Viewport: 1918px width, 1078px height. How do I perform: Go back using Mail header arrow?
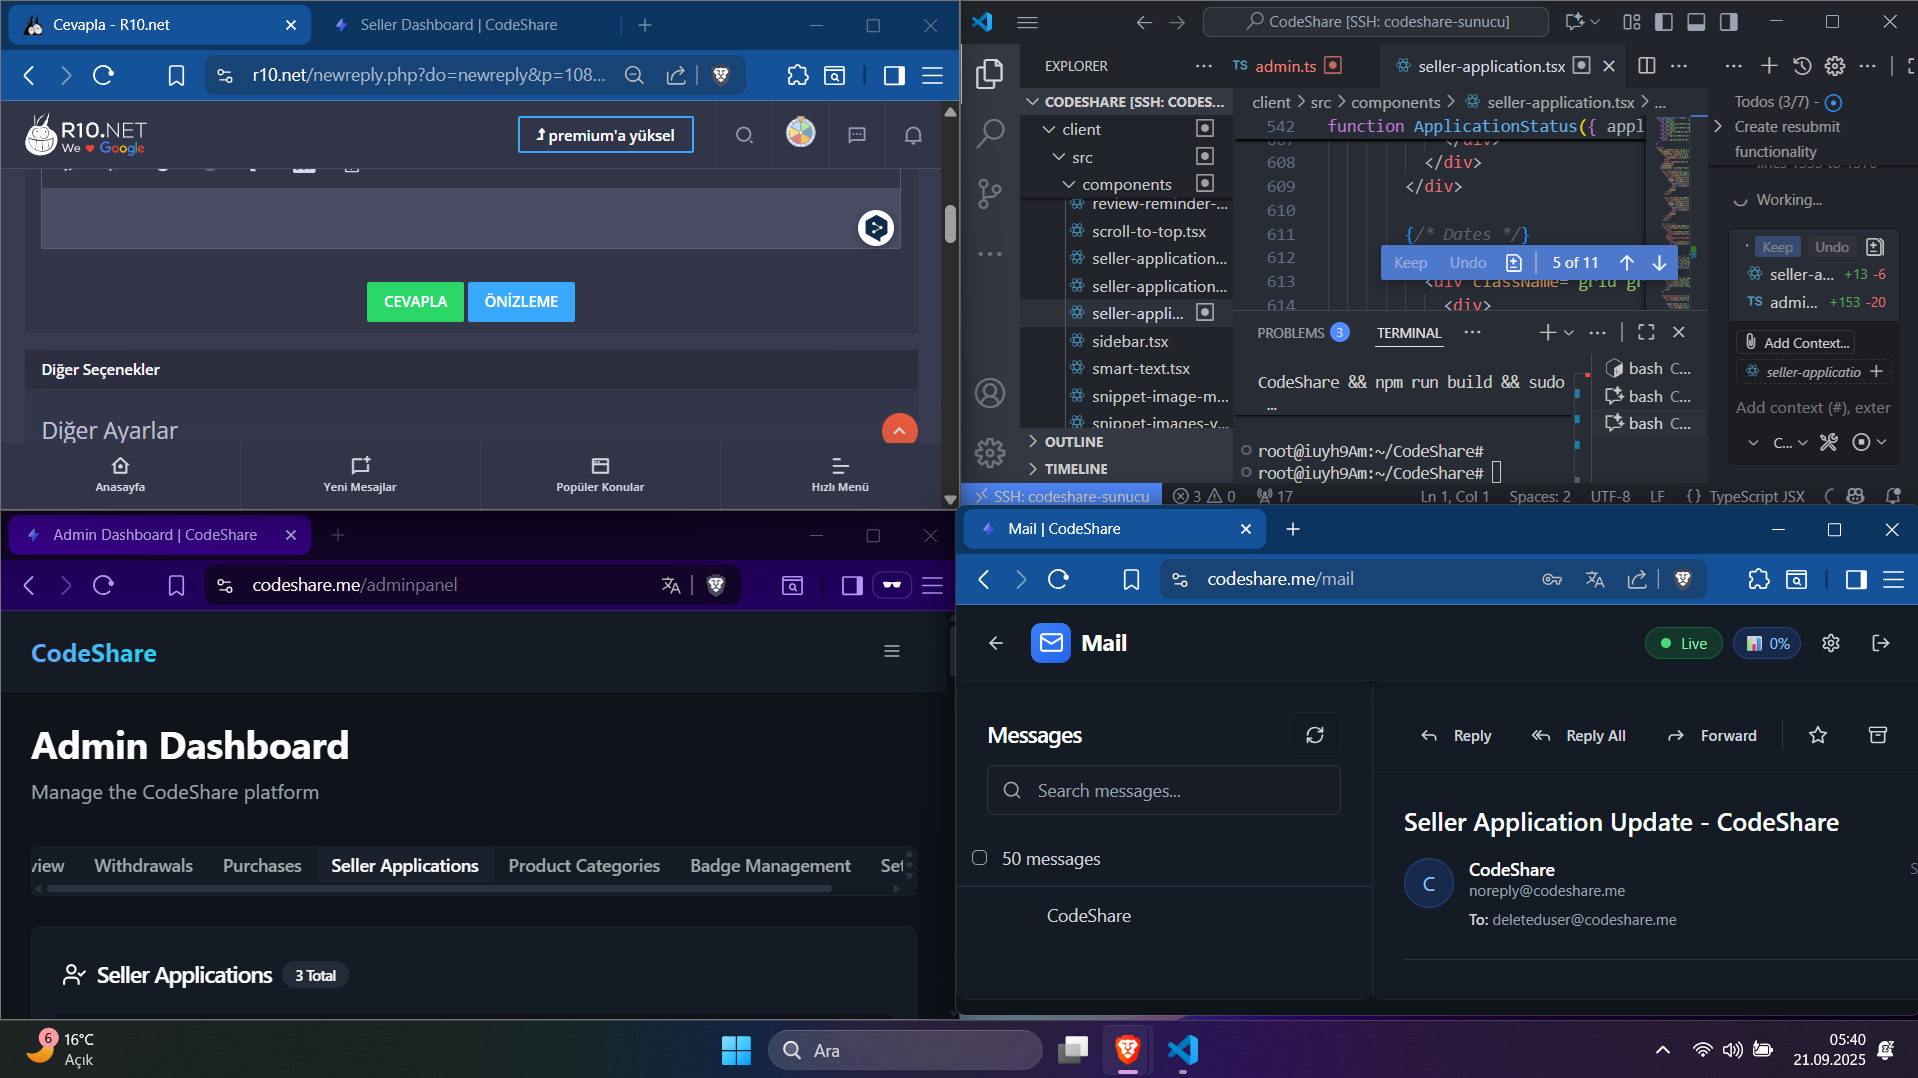996,643
